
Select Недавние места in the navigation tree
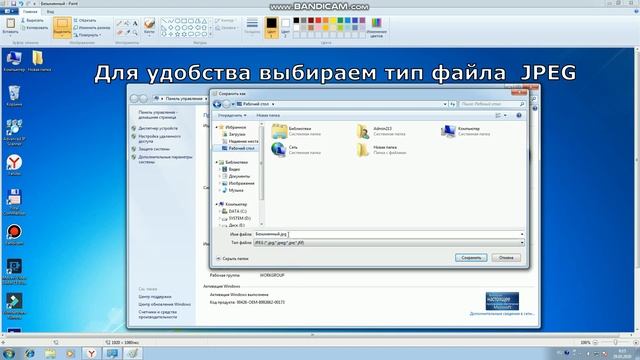240,141
